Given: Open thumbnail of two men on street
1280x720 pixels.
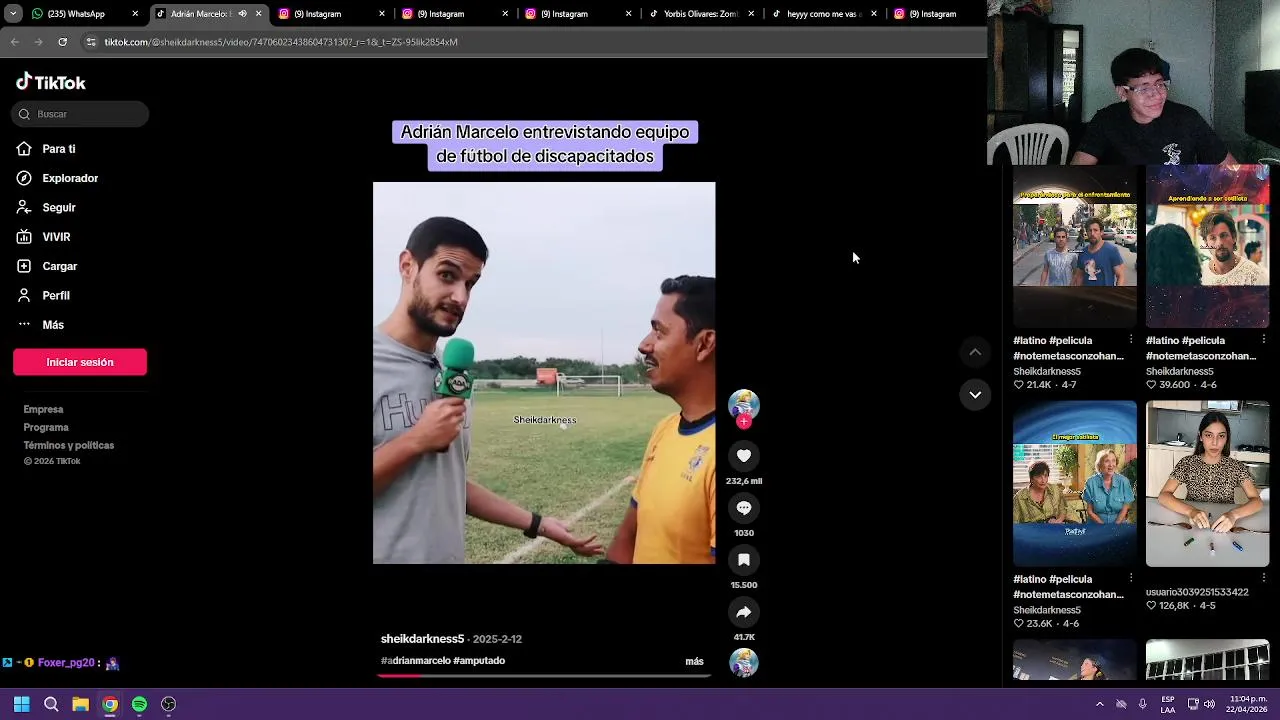Looking at the screenshot, I should click(1075, 245).
